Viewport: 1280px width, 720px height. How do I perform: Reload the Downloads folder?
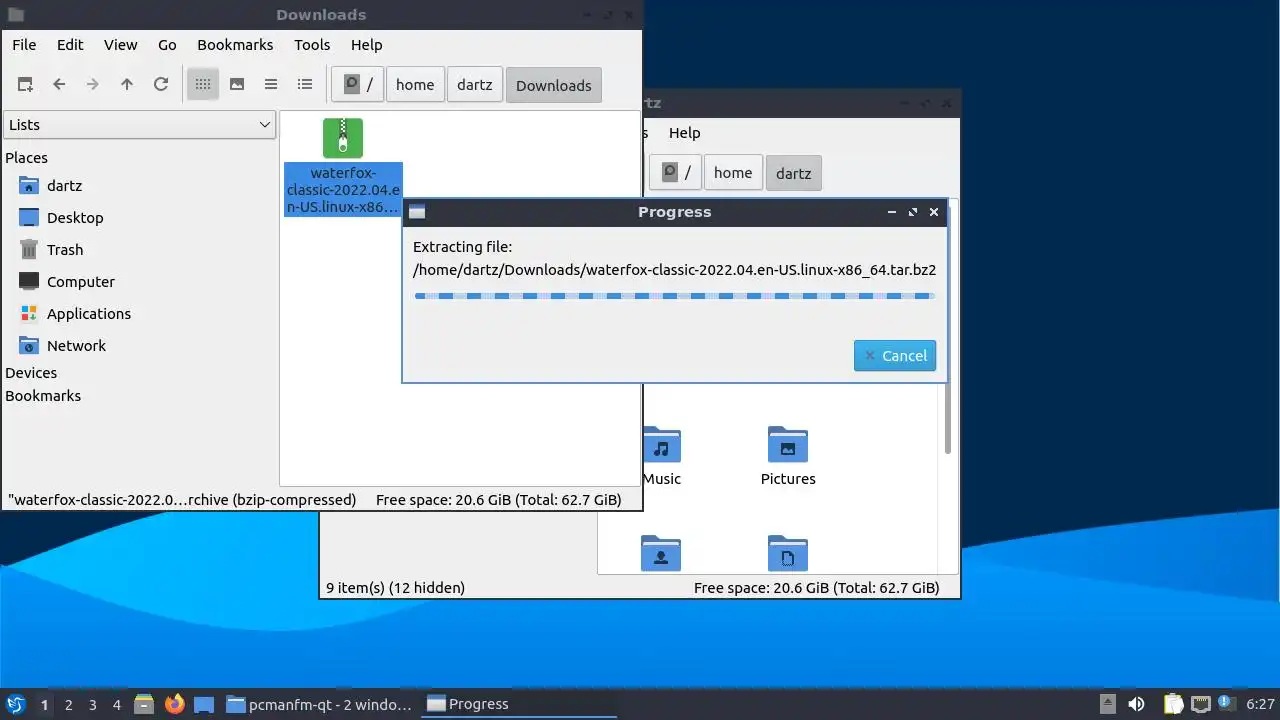point(161,85)
